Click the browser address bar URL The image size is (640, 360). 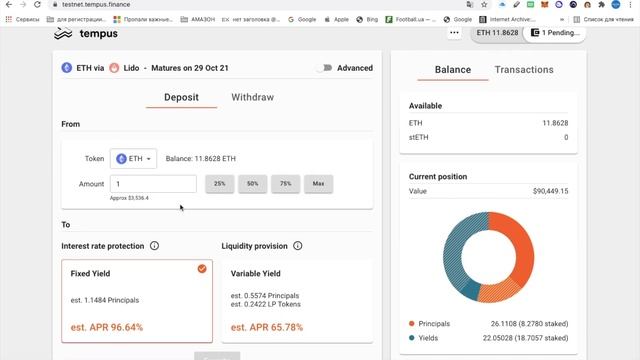tap(96, 4)
